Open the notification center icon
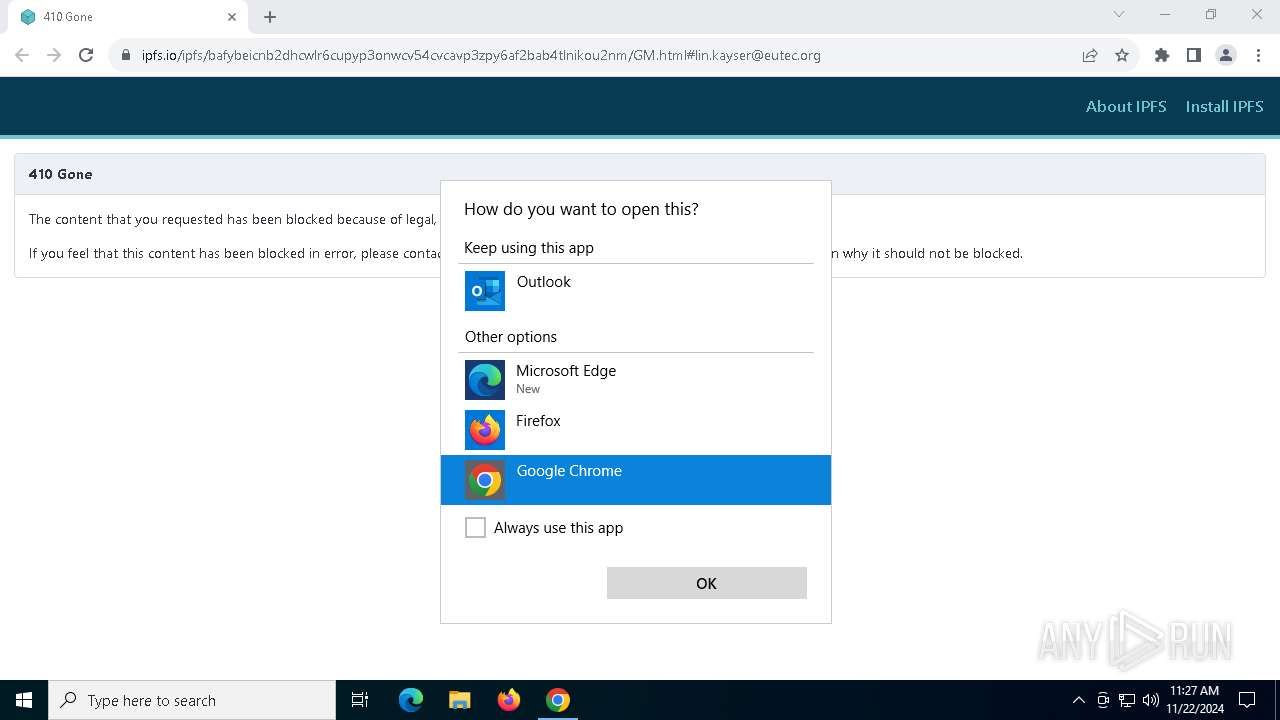This screenshot has height=720, width=1280. click(1247, 700)
